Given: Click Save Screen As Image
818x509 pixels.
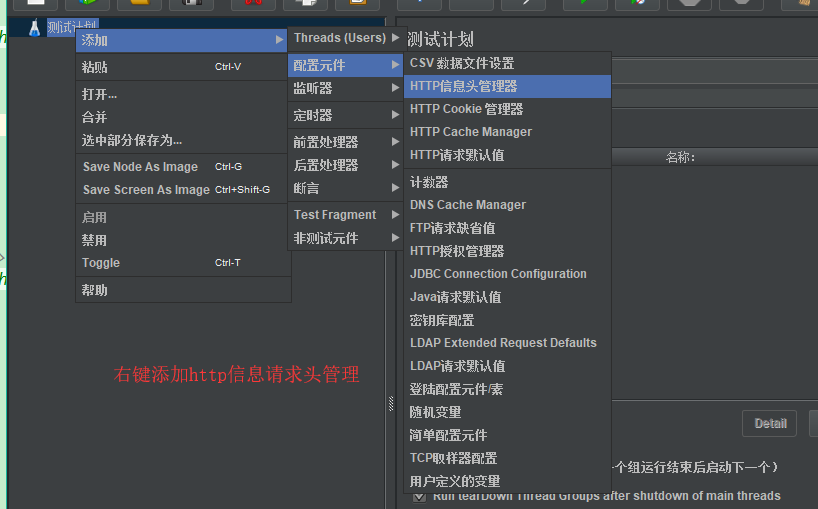Looking at the screenshot, I should [183, 189].
